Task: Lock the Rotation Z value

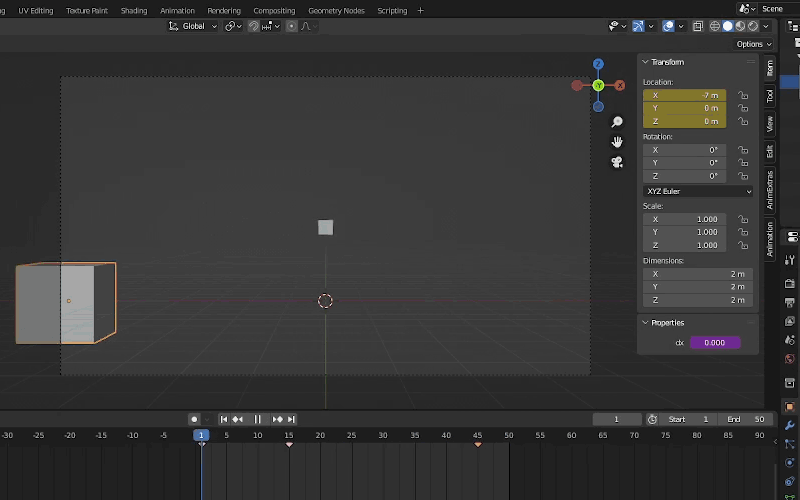Action: 743,176
